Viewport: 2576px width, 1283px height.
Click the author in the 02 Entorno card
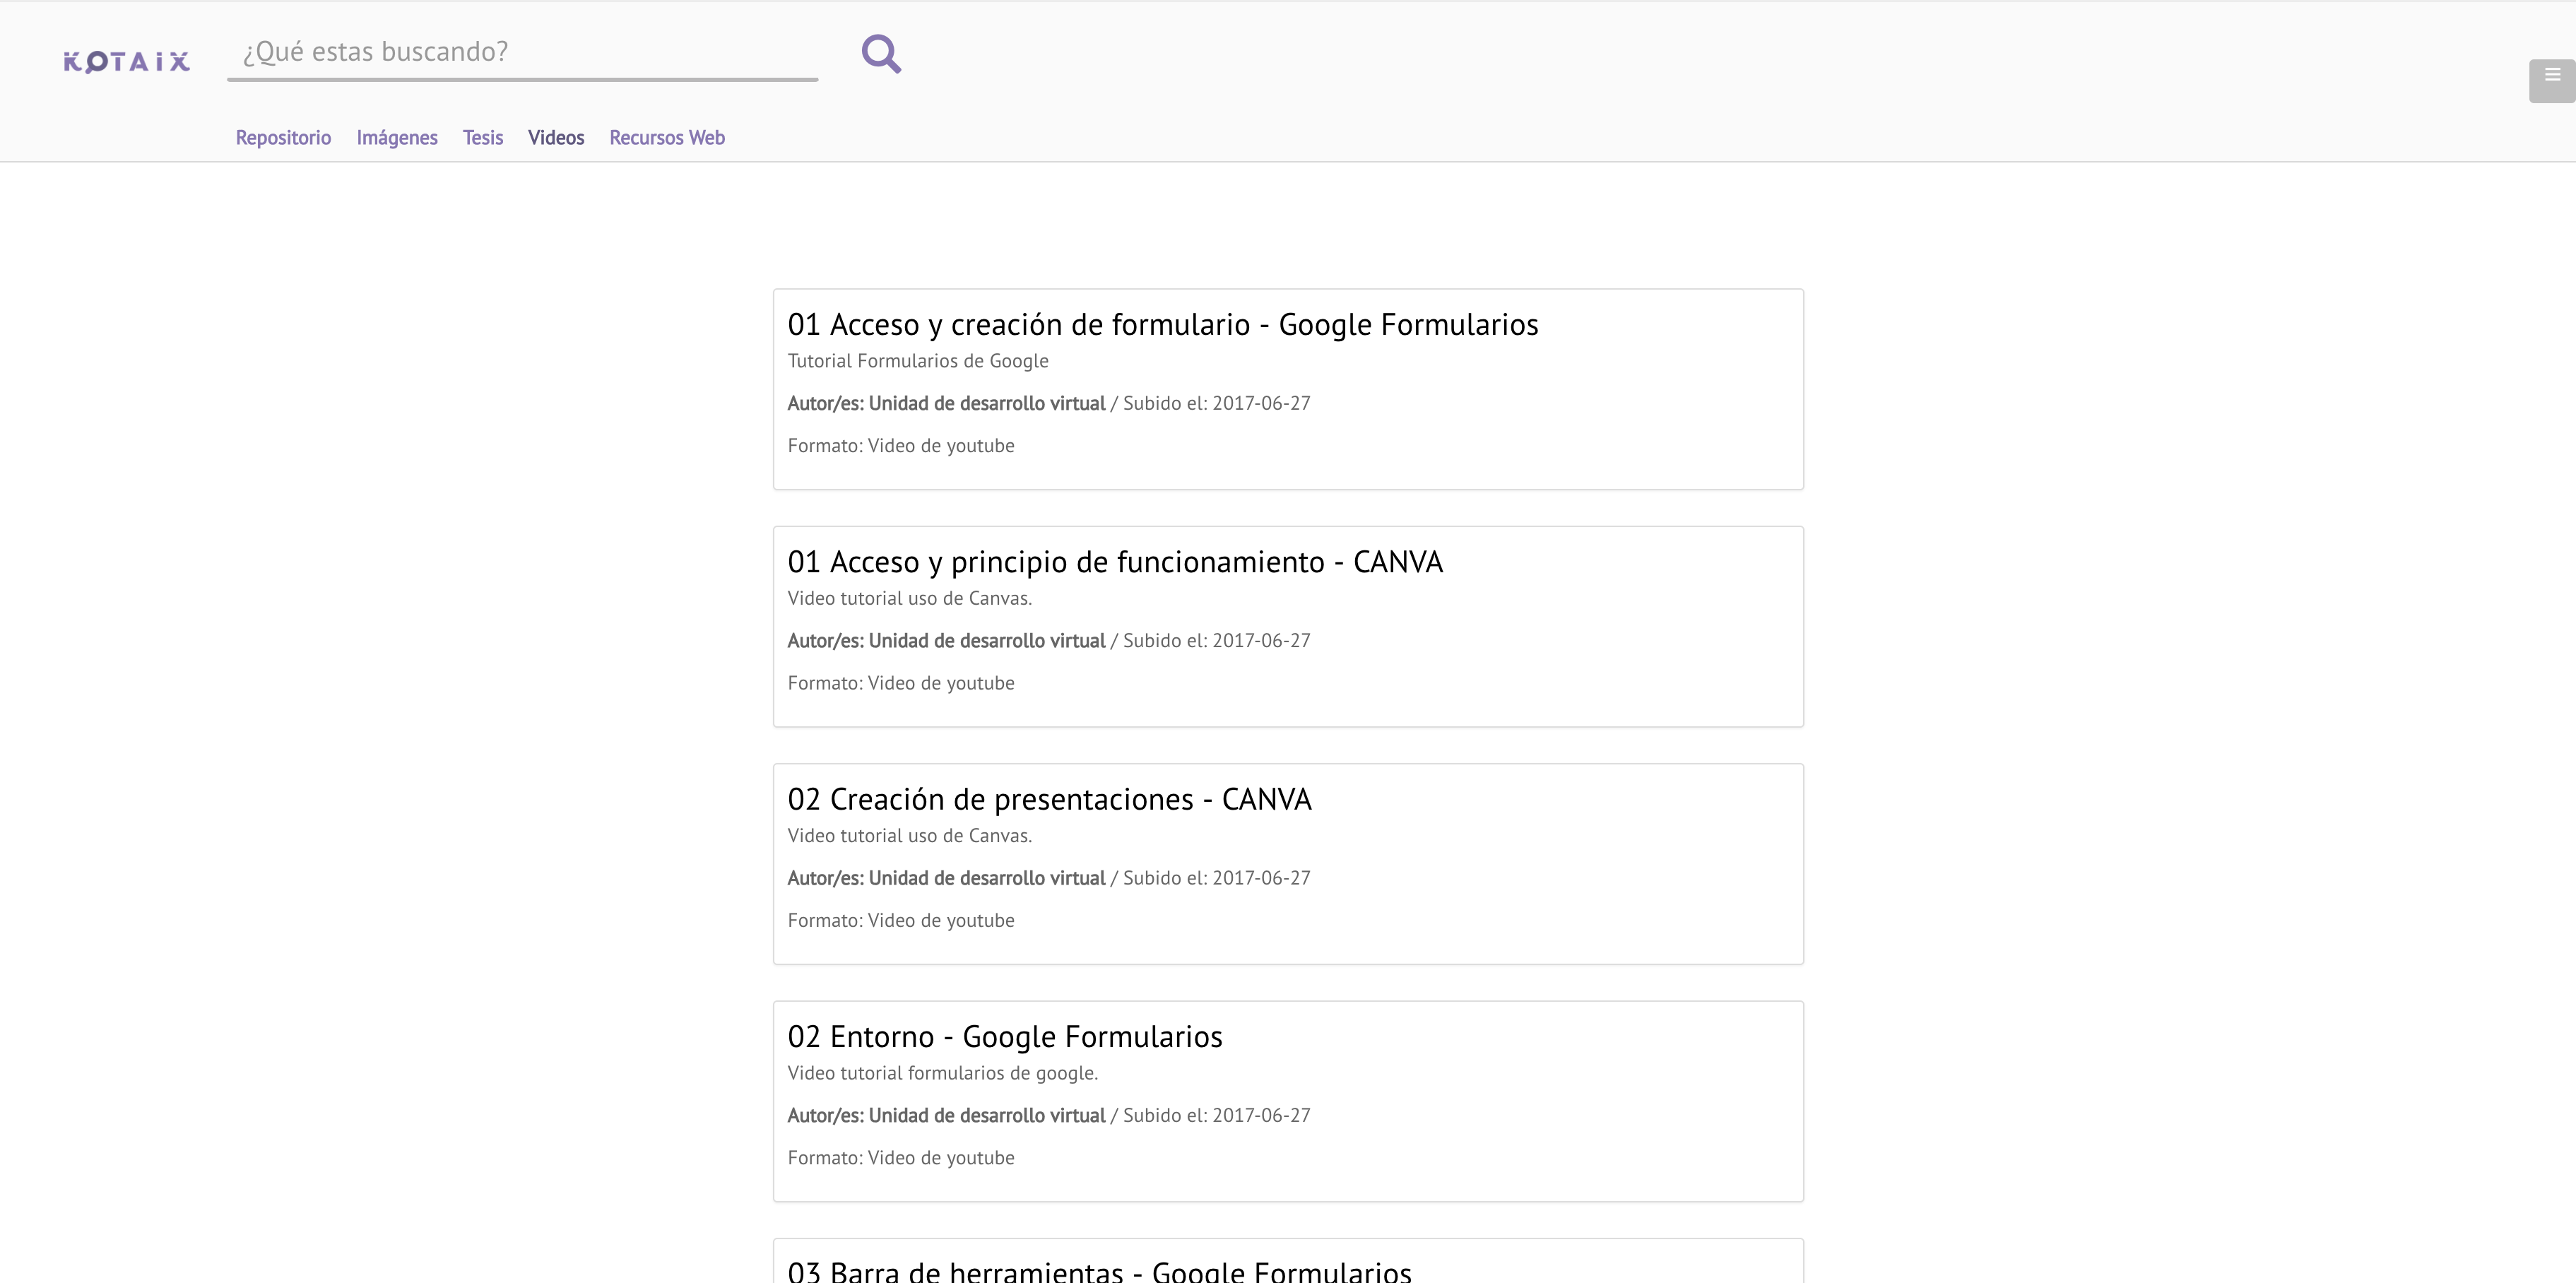coord(946,1116)
